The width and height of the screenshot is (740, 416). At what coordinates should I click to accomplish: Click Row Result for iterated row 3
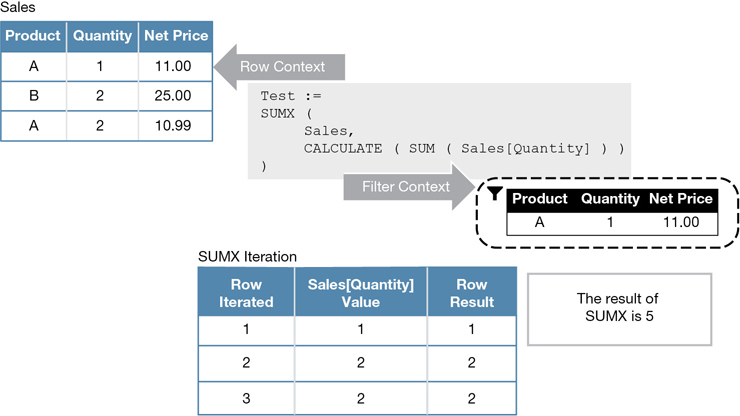click(472, 399)
